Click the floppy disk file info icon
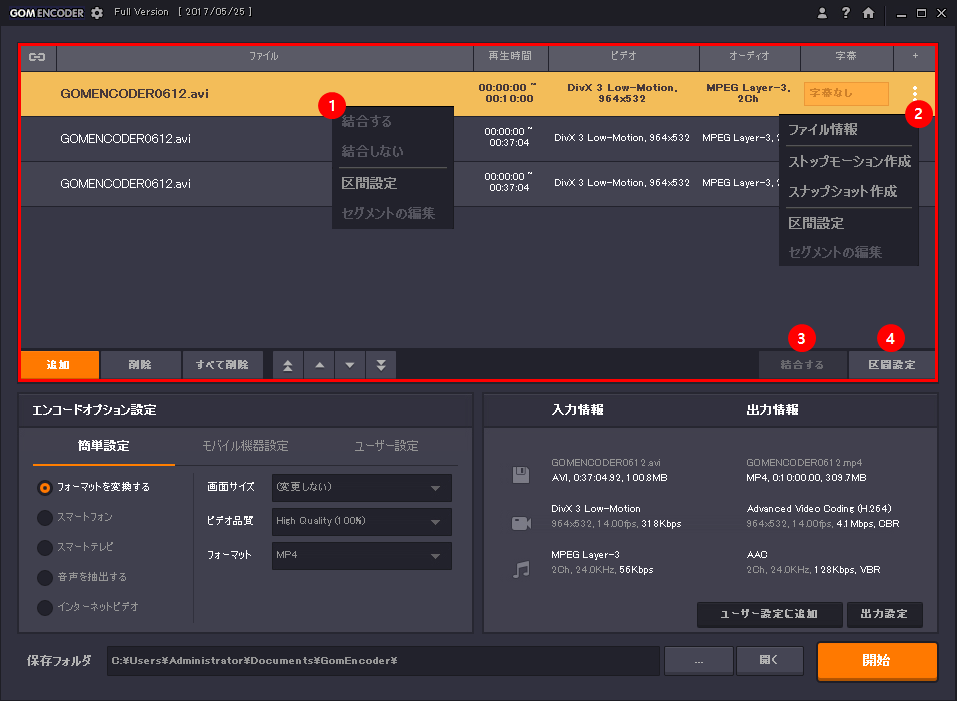Viewport: 957px width, 701px height. (x=521, y=475)
